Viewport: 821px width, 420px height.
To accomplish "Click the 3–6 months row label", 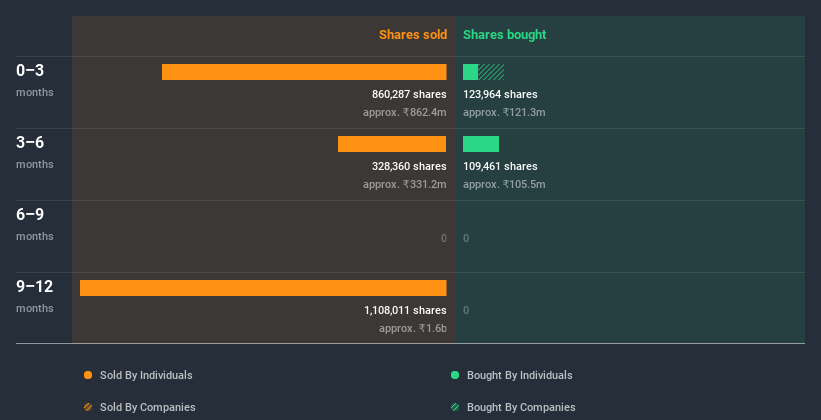I will (x=35, y=152).
